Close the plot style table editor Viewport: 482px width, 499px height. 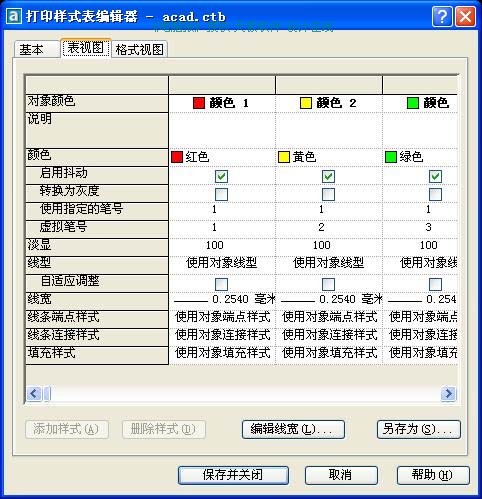click(465, 16)
